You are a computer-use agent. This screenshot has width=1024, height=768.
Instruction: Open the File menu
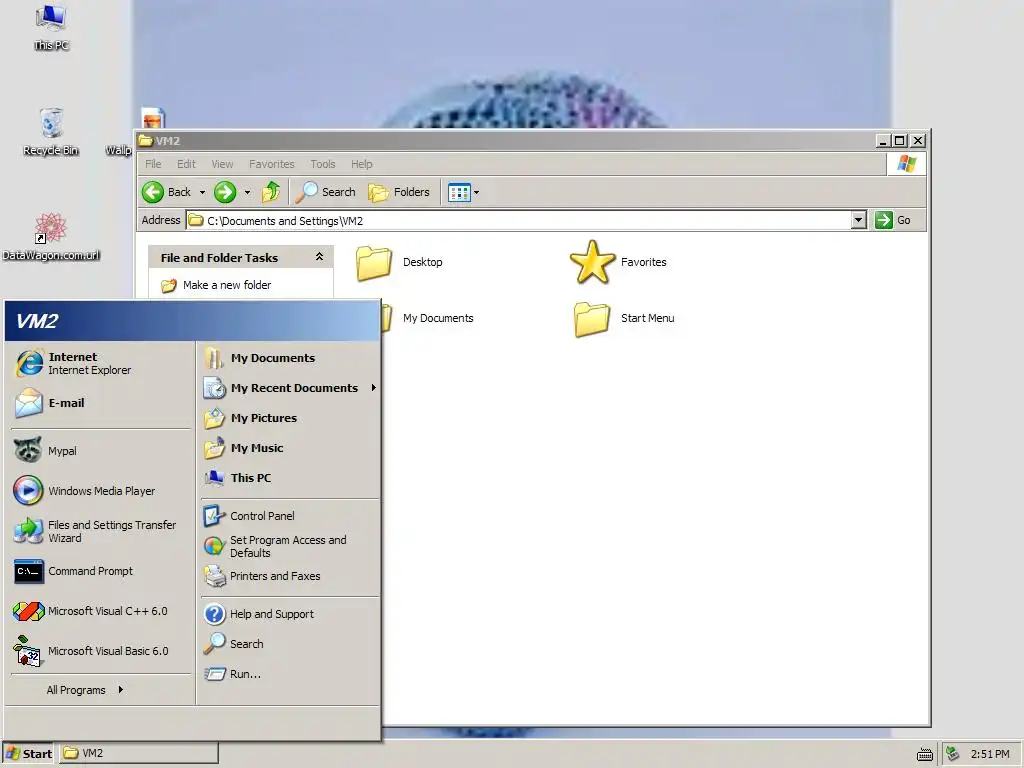click(153, 164)
